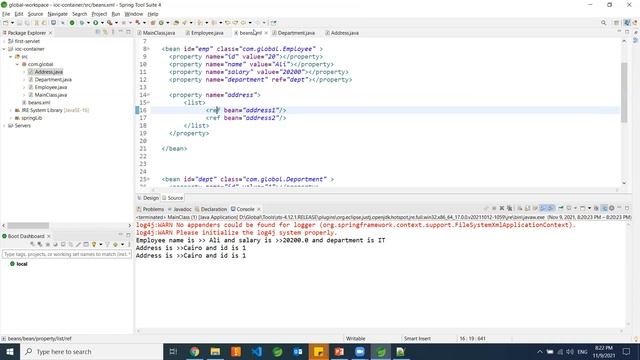Click the lightbulb icon in Boot Dashboard
The image size is (640, 360).
(93, 244)
